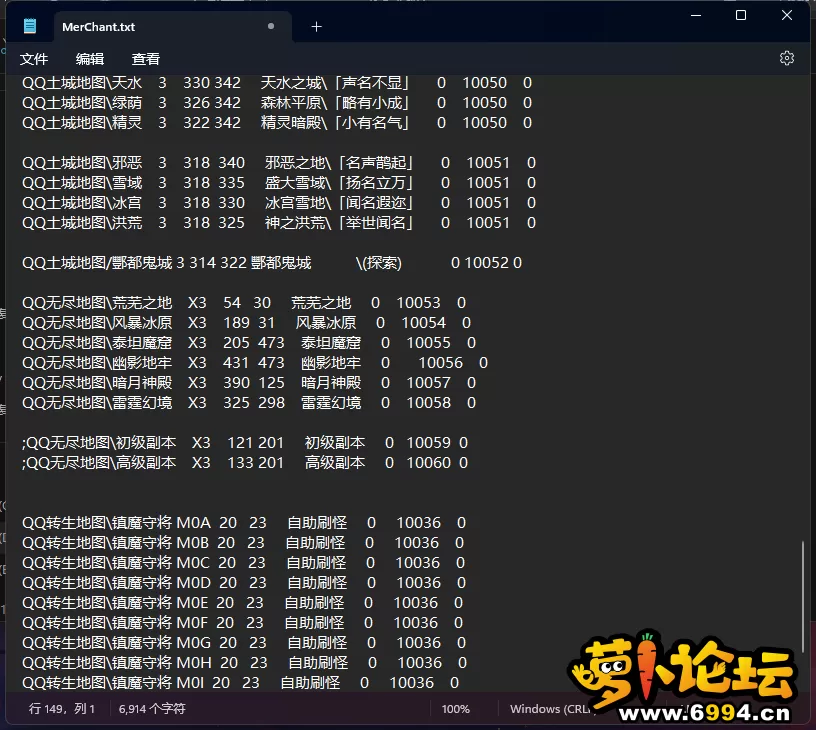Click 自助刷怪 in the M0A line
The width and height of the screenshot is (816, 730).
tap(317, 523)
